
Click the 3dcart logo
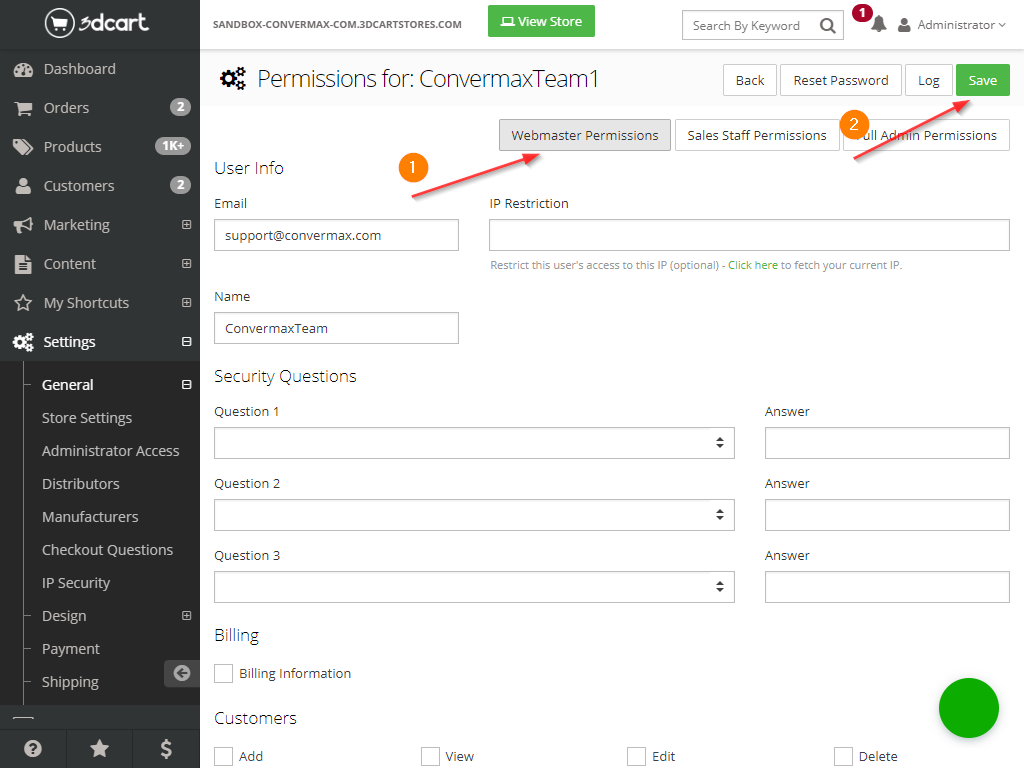point(97,24)
